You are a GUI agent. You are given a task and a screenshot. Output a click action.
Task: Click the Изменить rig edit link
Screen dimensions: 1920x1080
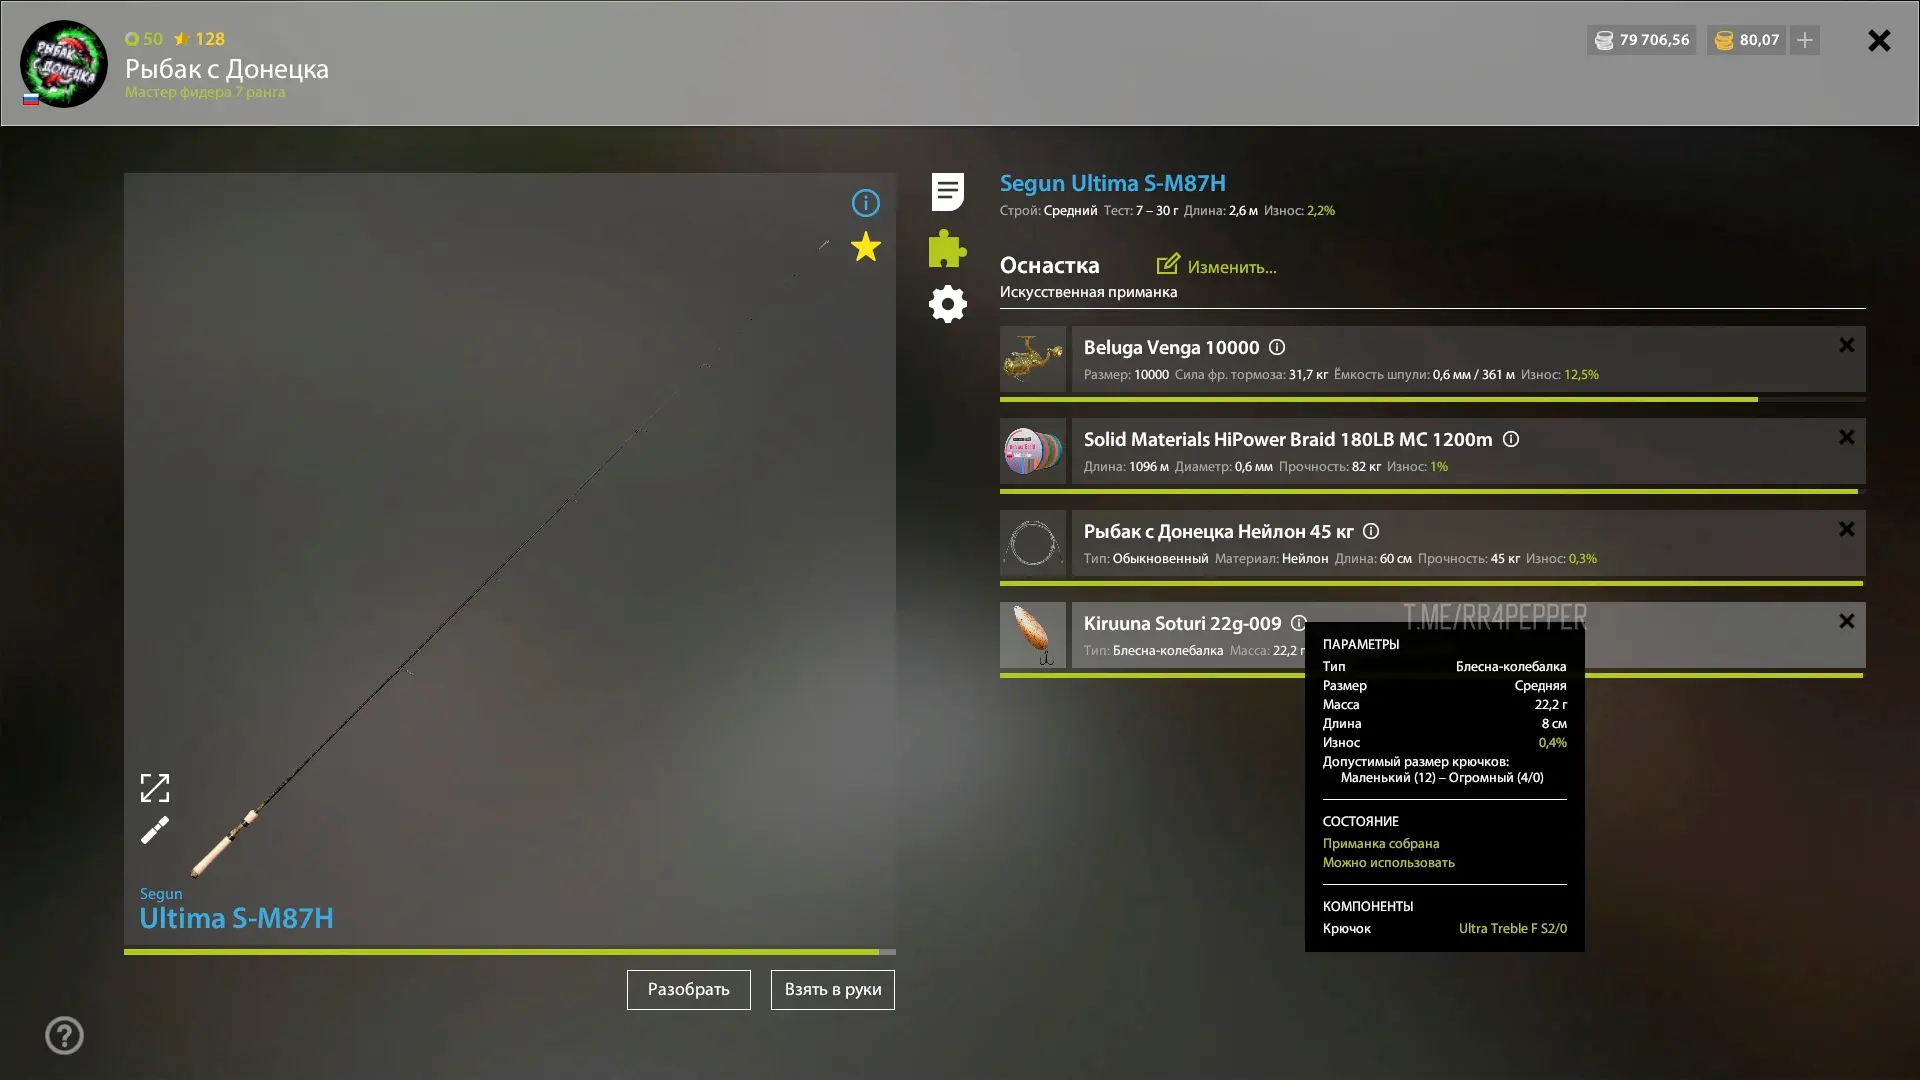coord(1216,266)
